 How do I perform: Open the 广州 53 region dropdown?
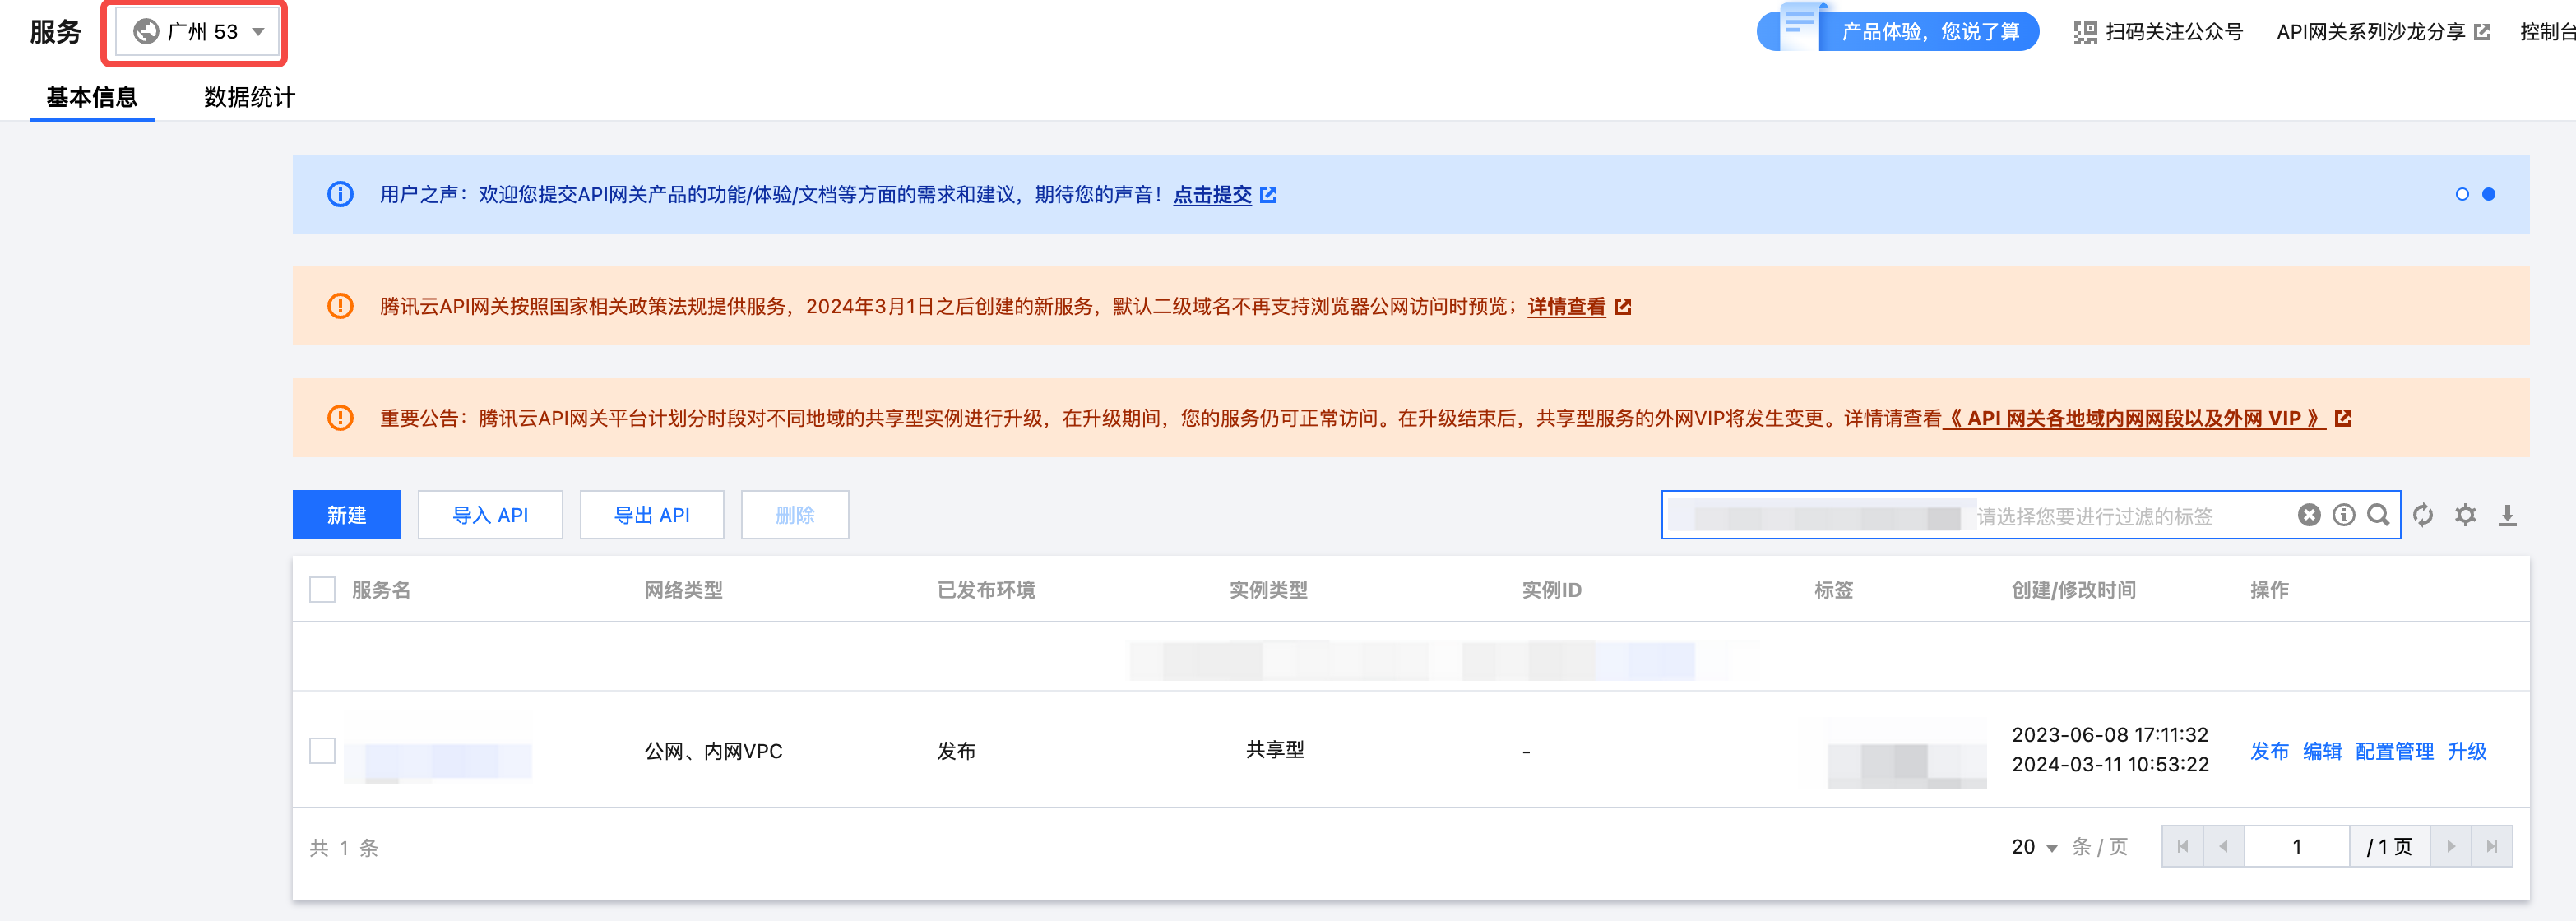pos(198,32)
